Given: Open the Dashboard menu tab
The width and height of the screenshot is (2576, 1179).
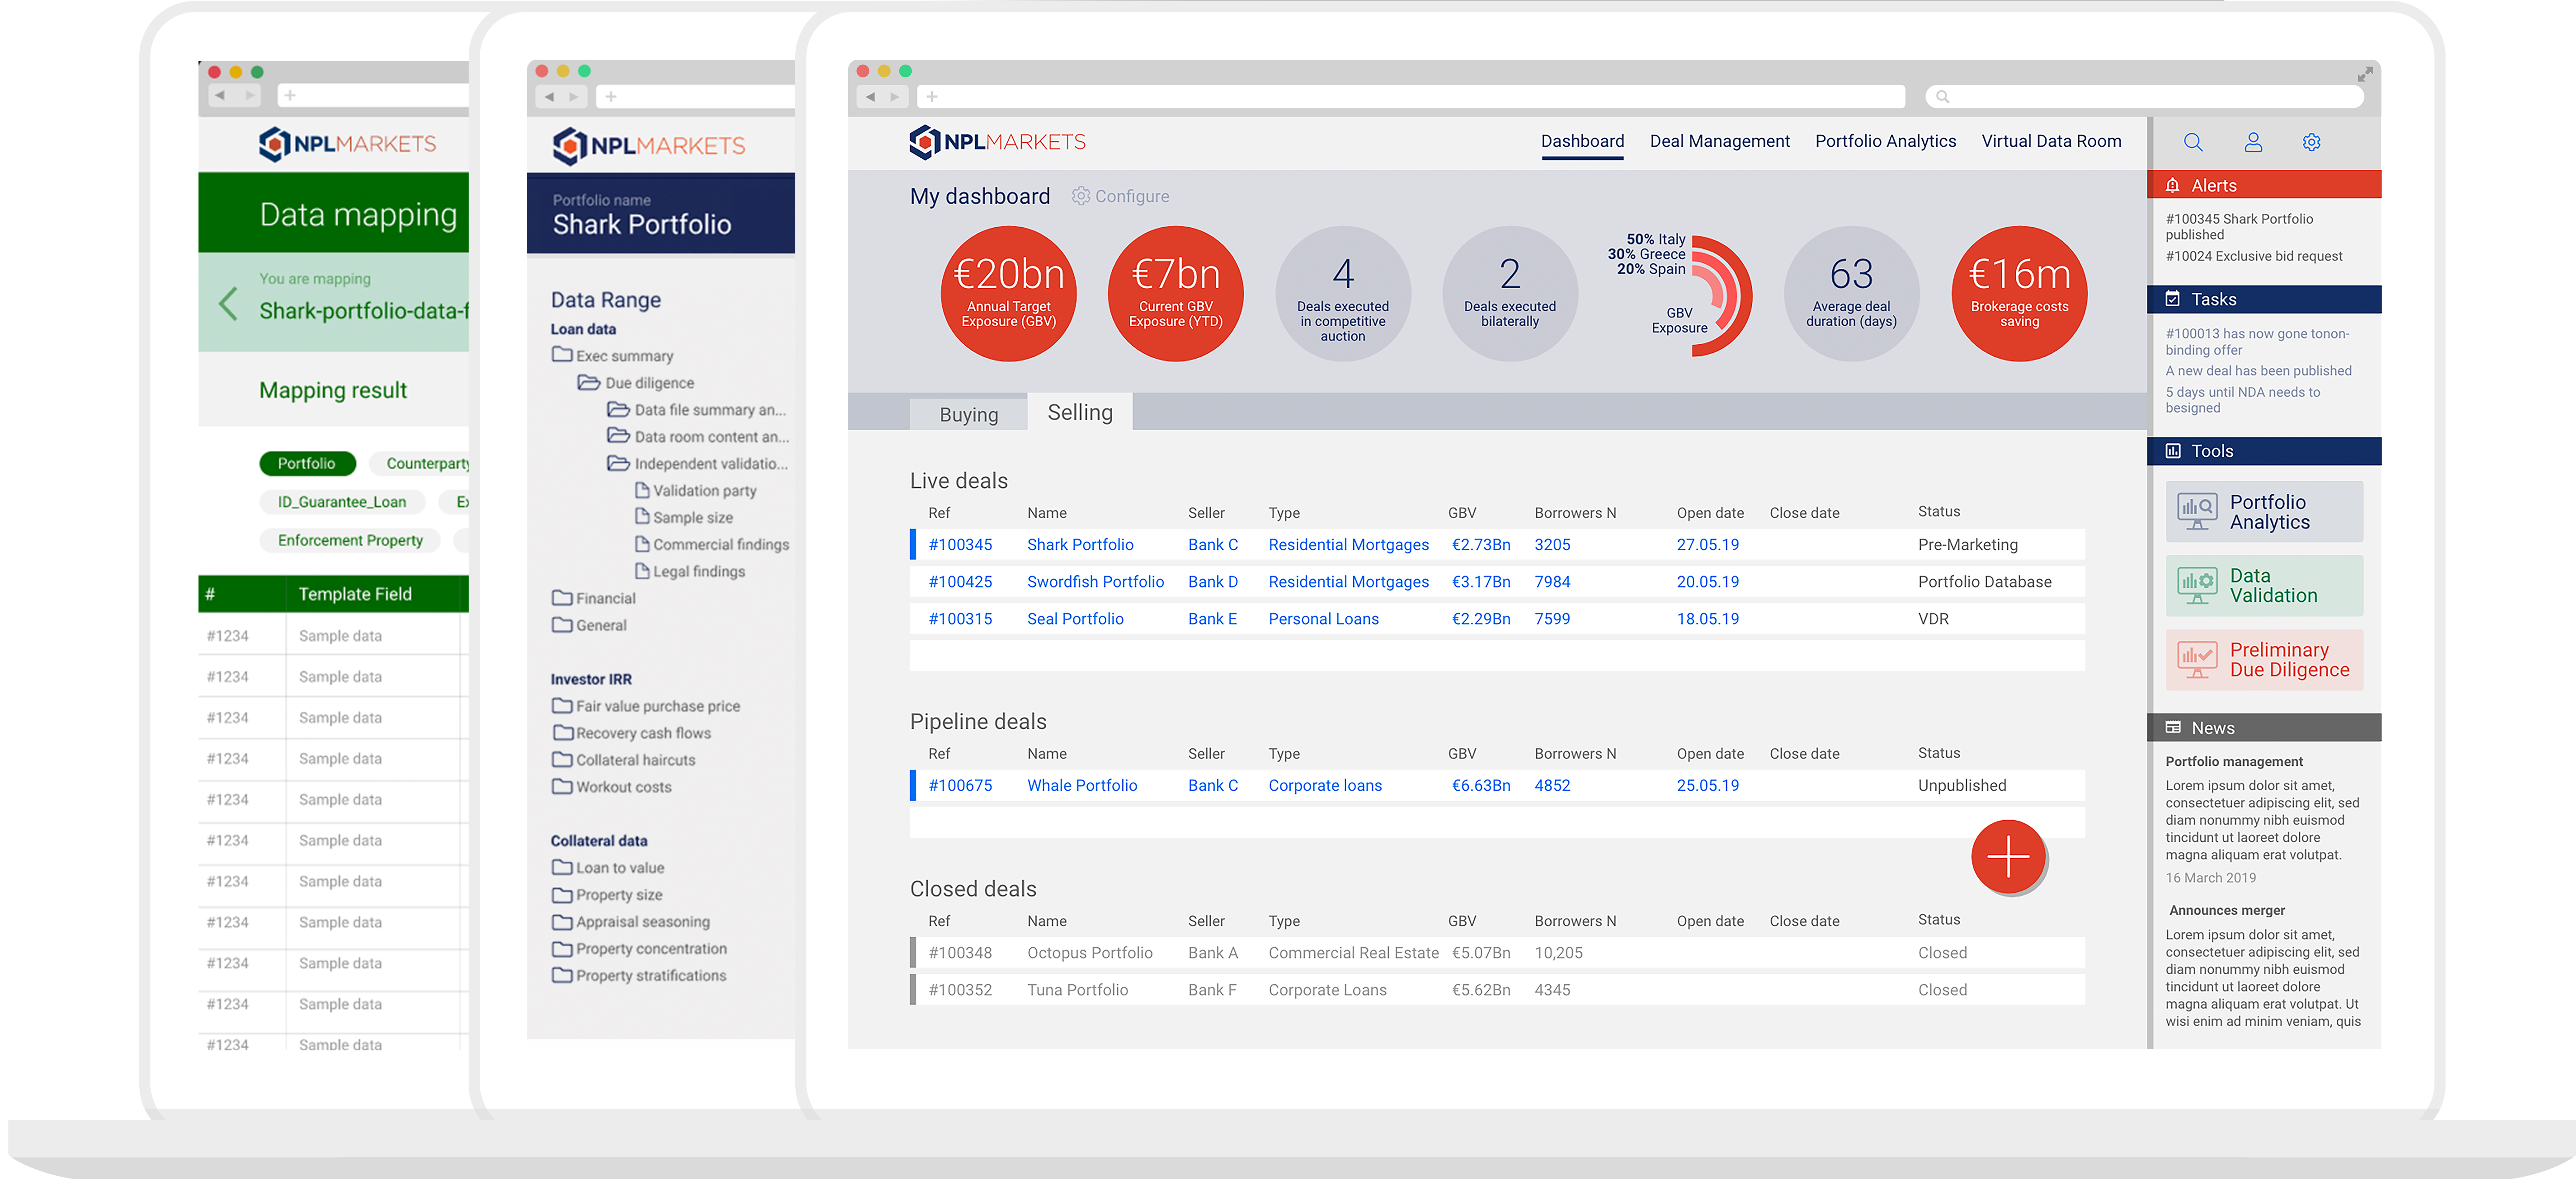Looking at the screenshot, I should [1582, 142].
